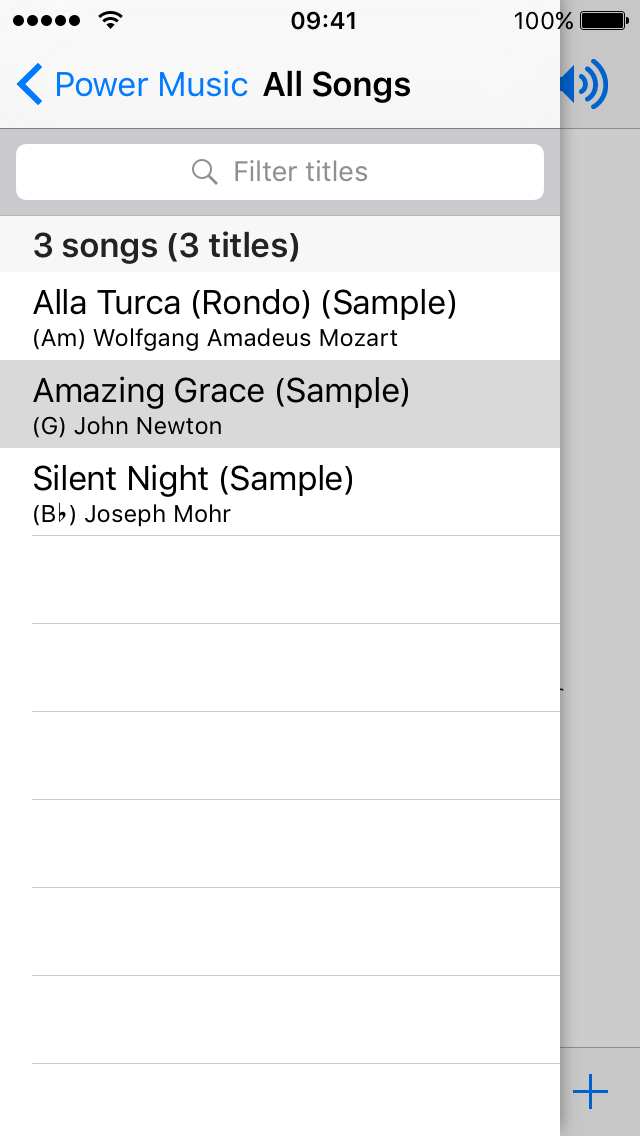The height and width of the screenshot is (1136, 640).
Task: Open Alla Turca (Rondo) (Sample) song
Action: click(245, 303)
